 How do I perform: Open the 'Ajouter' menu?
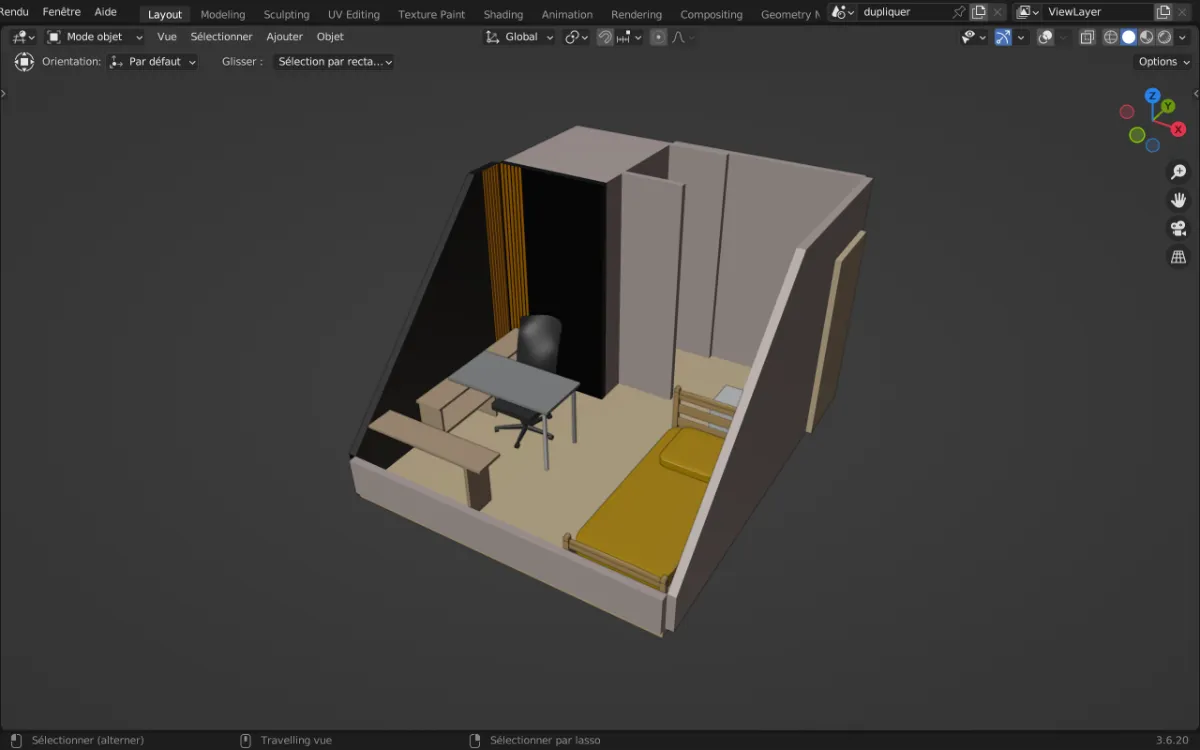(284, 36)
